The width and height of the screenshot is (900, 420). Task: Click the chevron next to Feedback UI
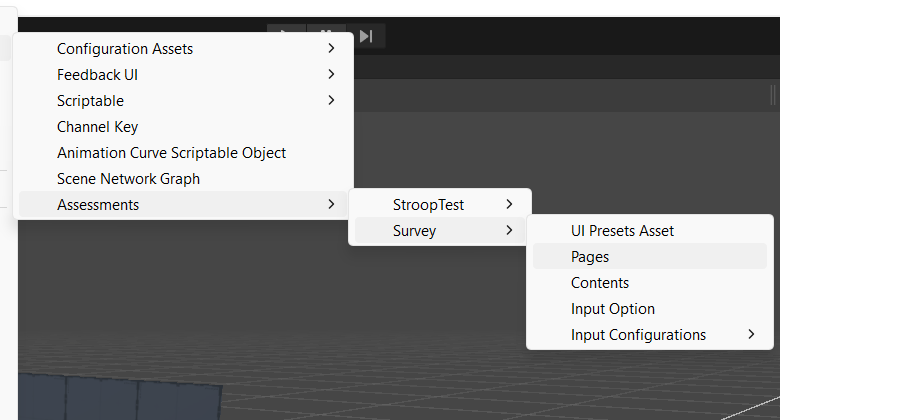[x=331, y=74]
